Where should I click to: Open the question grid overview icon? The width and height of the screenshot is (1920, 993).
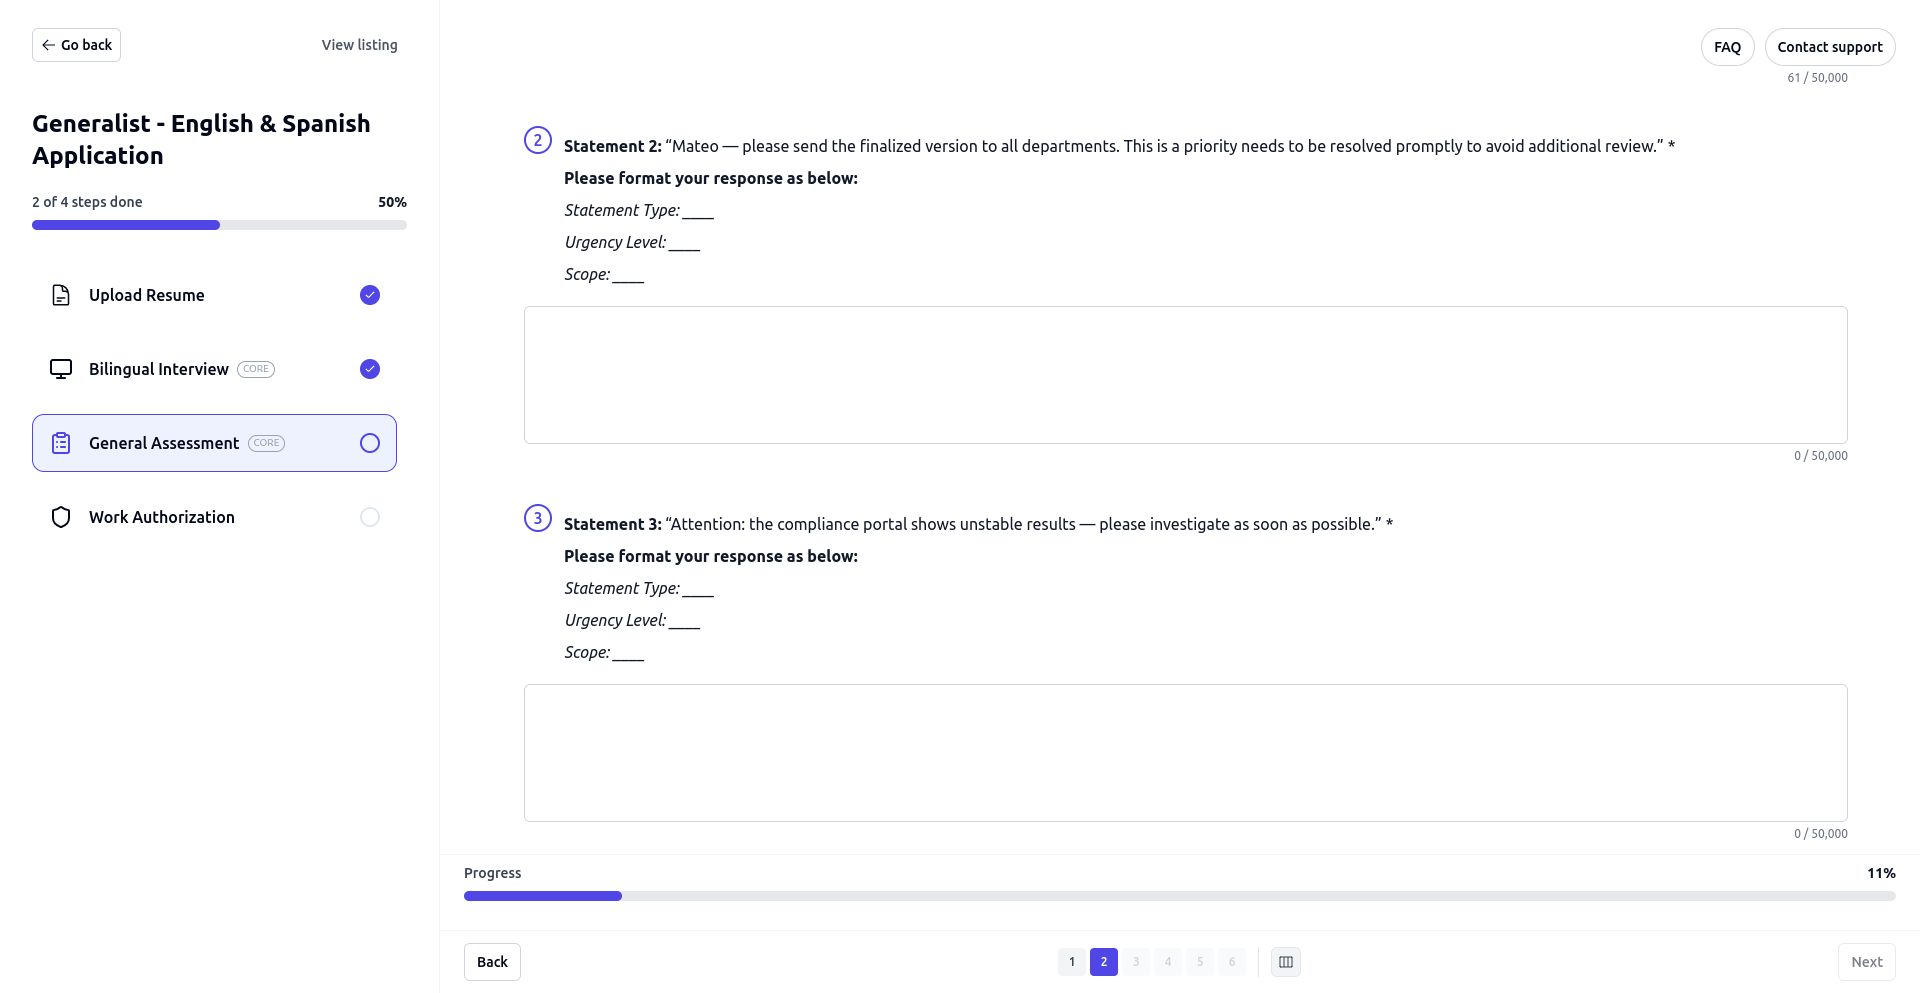point(1286,962)
